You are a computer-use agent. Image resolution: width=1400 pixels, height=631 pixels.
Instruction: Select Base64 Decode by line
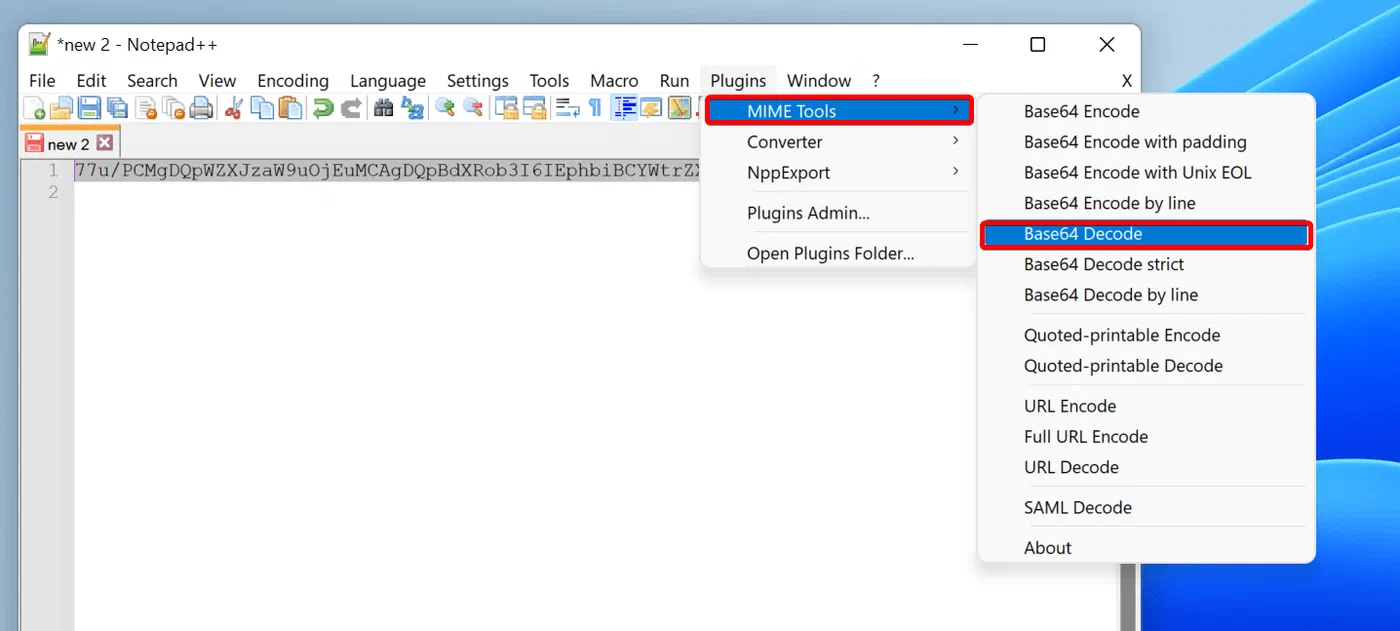1146,295
